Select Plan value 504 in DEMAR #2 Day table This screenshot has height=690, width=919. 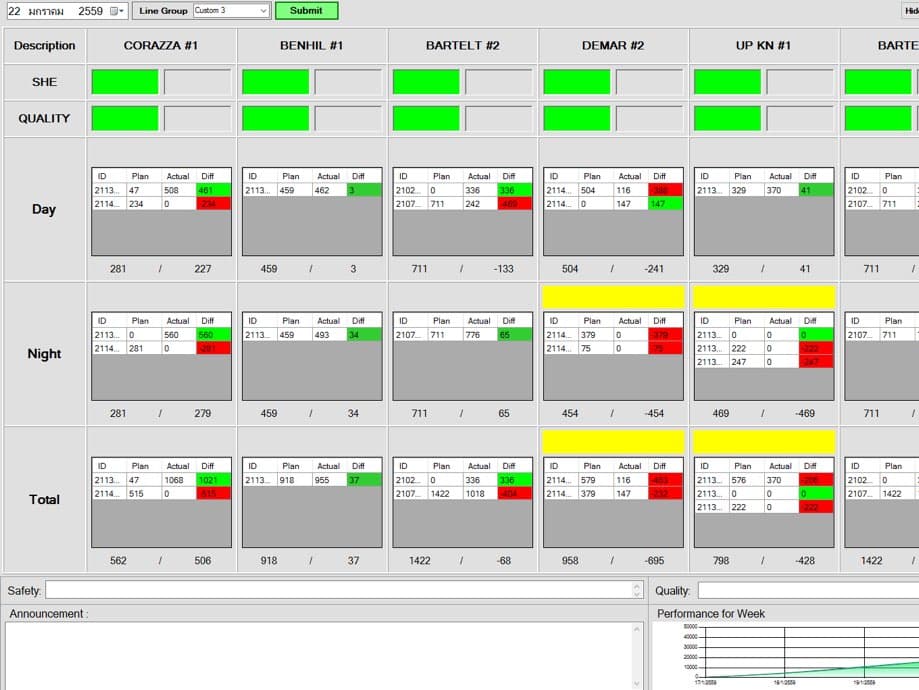596,190
